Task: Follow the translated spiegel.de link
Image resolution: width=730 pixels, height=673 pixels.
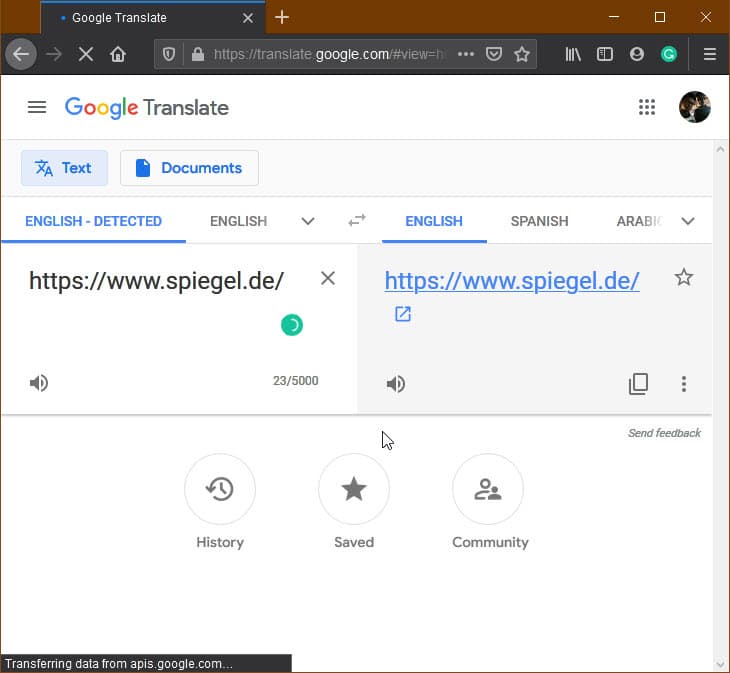Action: 512,281
